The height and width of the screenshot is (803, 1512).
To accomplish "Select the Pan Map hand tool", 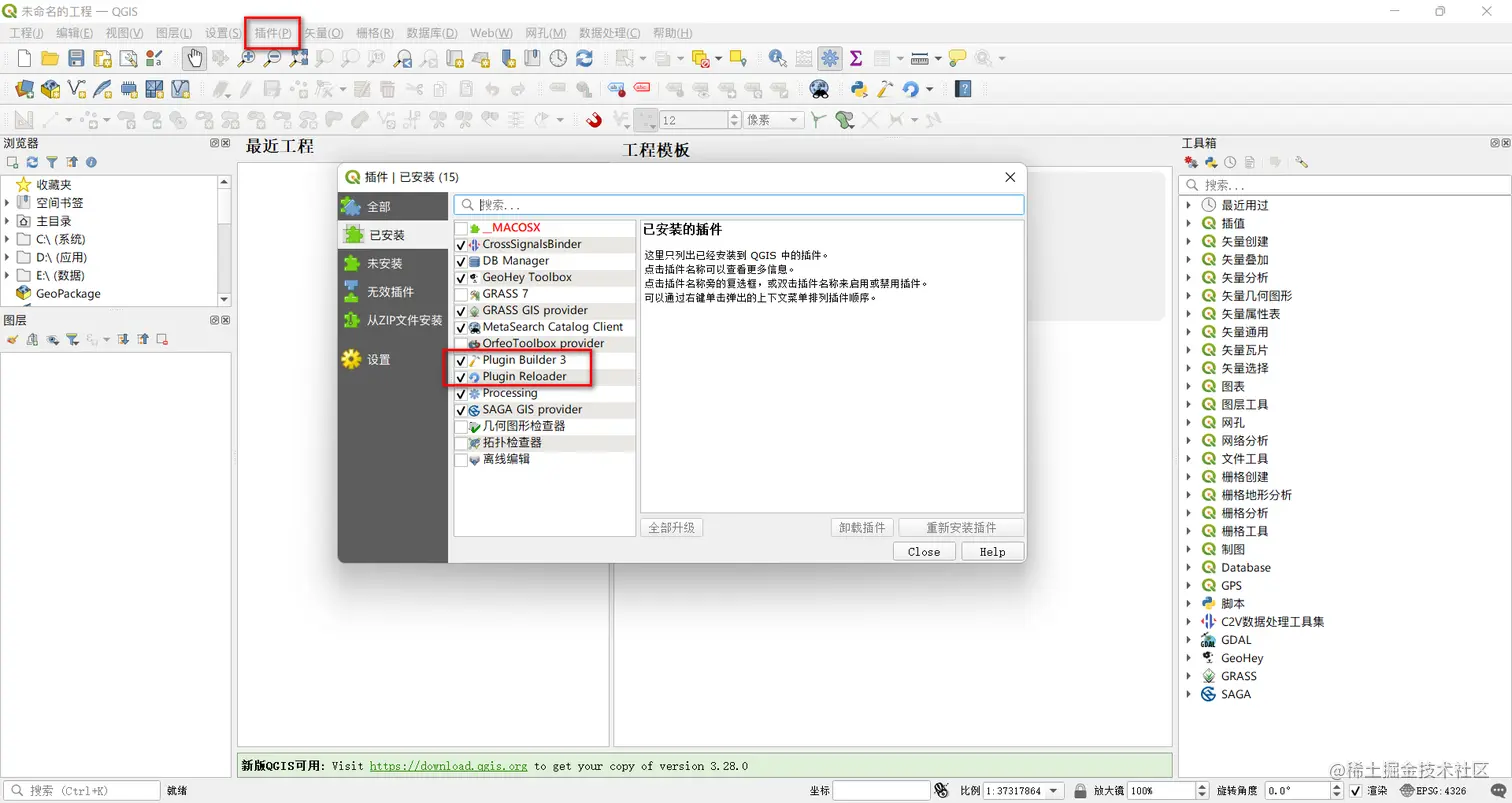I will 194,59.
